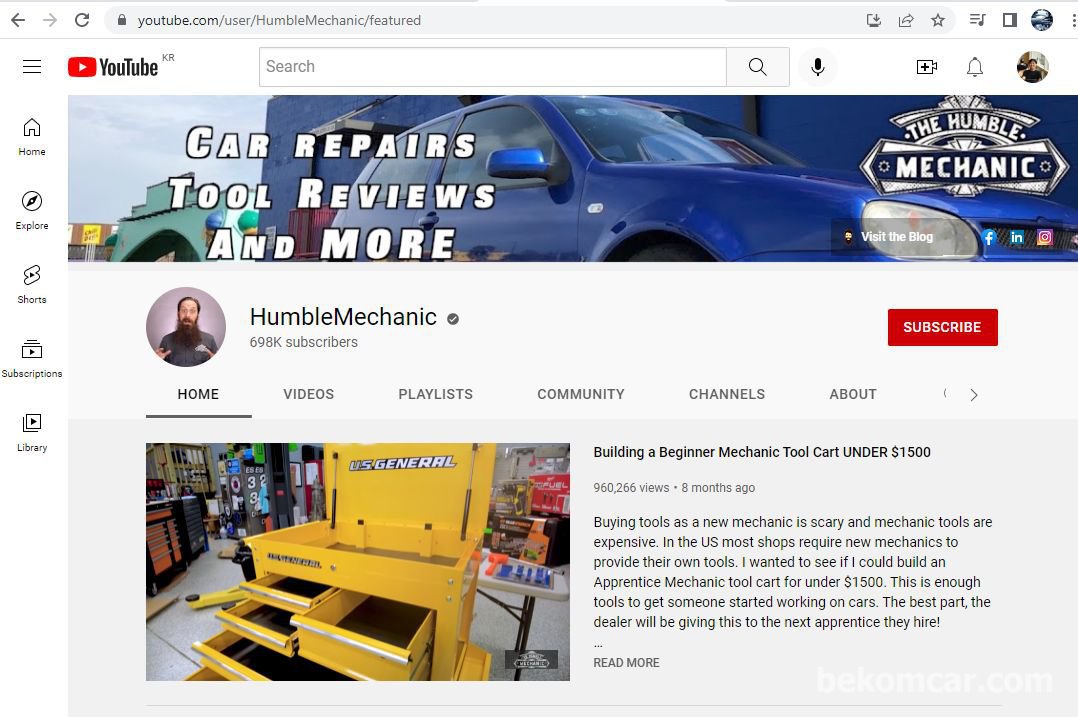Click the magnifying glass search button
The image size is (1078, 717).
(758, 67)
